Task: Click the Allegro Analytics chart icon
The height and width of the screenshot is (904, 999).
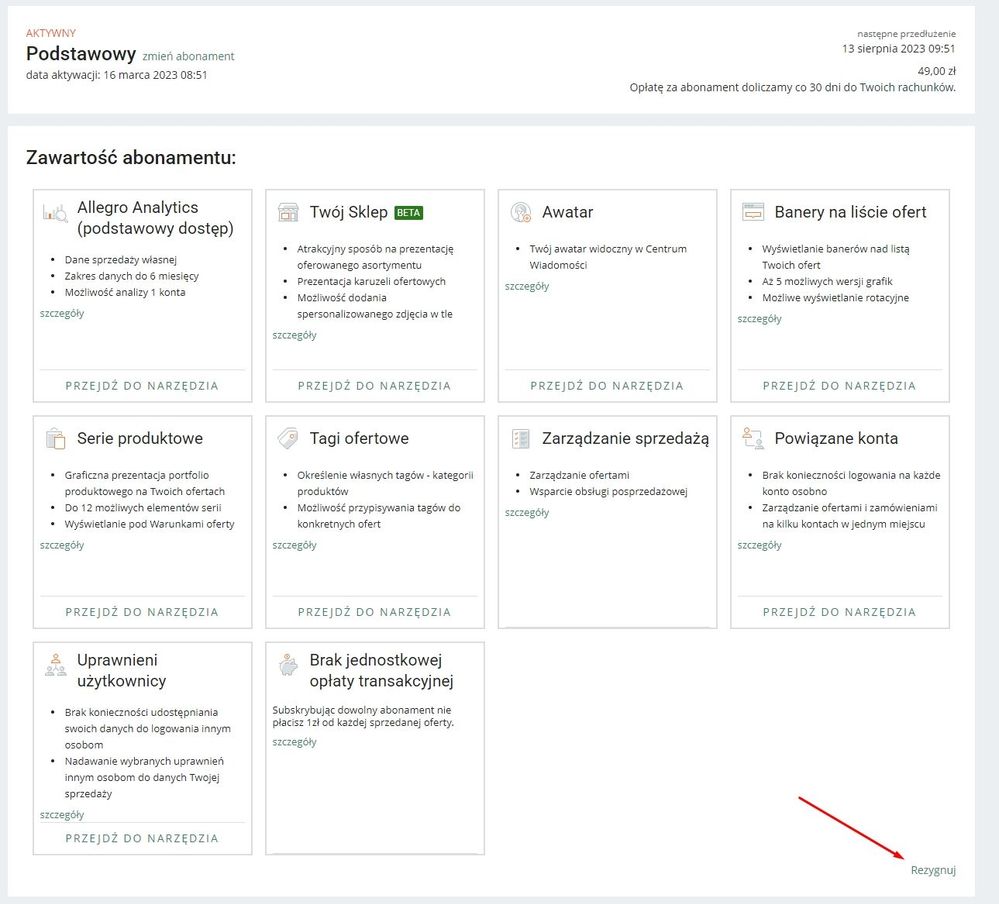Action: coord(54,212)
